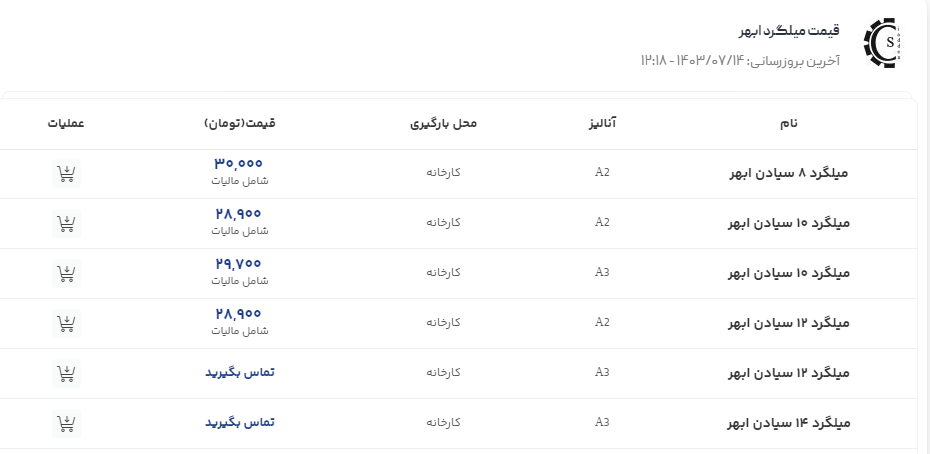The image size is (930, 454).
Task: Click cart icon for میلگرد 14 row
Action: (66, 423)
